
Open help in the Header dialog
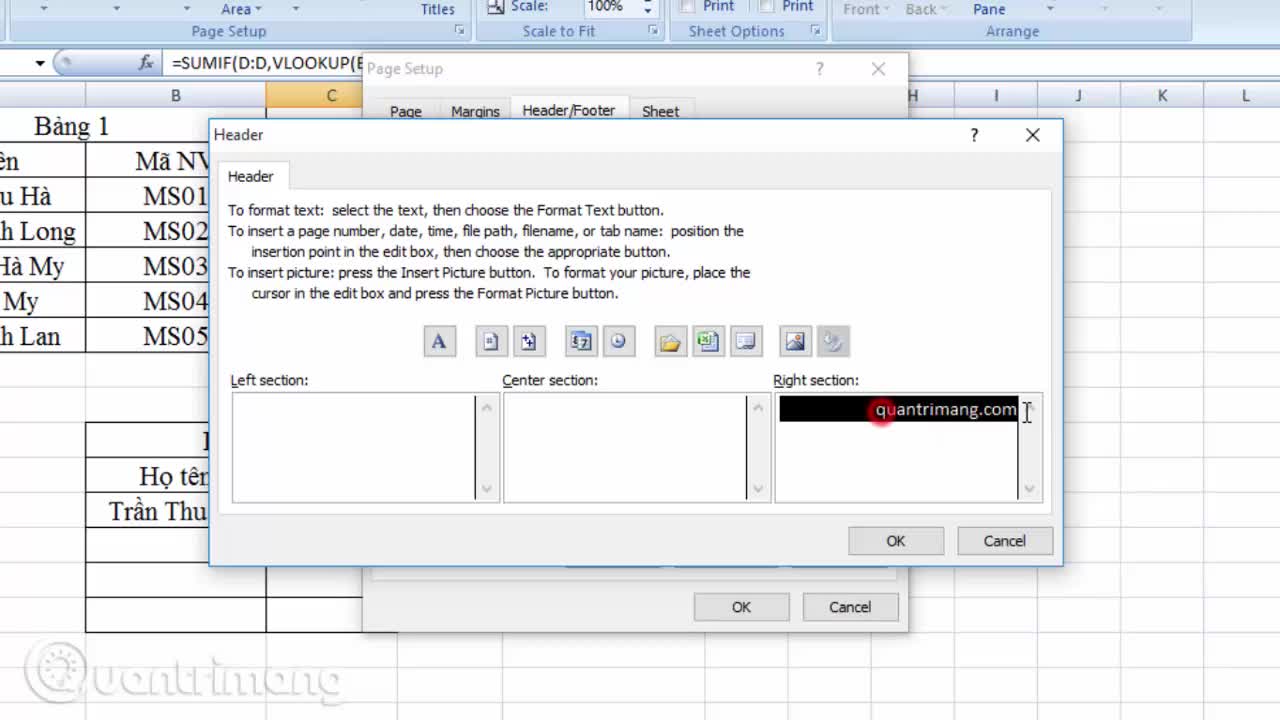pyautogui.click(x=974, y=135)
